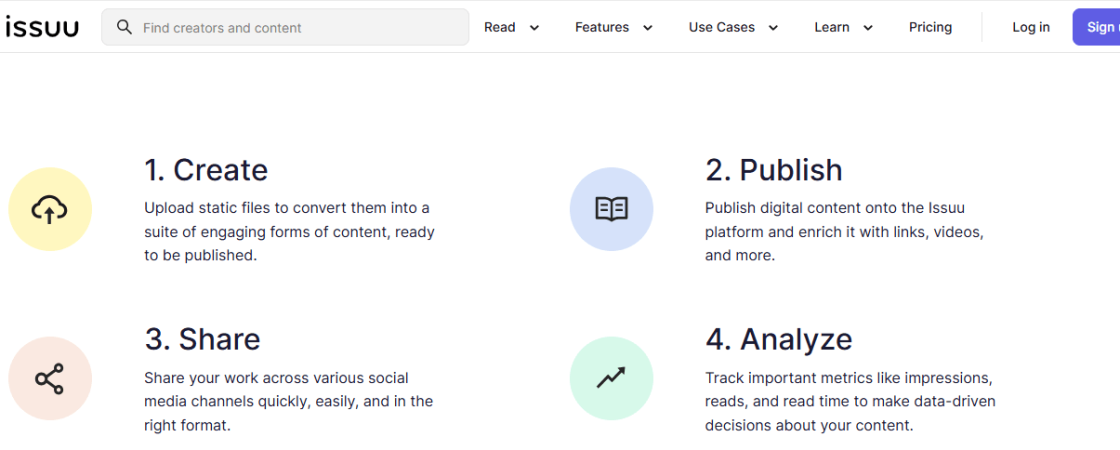Click the 4. Analyze heading
This screenshot has height=450, width=1120.
click(779, 339)
